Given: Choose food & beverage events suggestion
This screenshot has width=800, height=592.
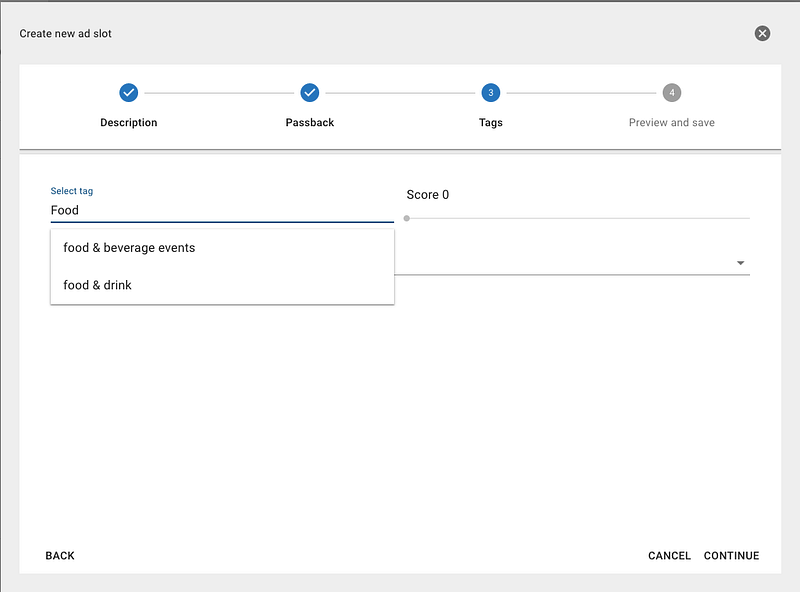Looking at the screenshot, I should click(222, 248).
